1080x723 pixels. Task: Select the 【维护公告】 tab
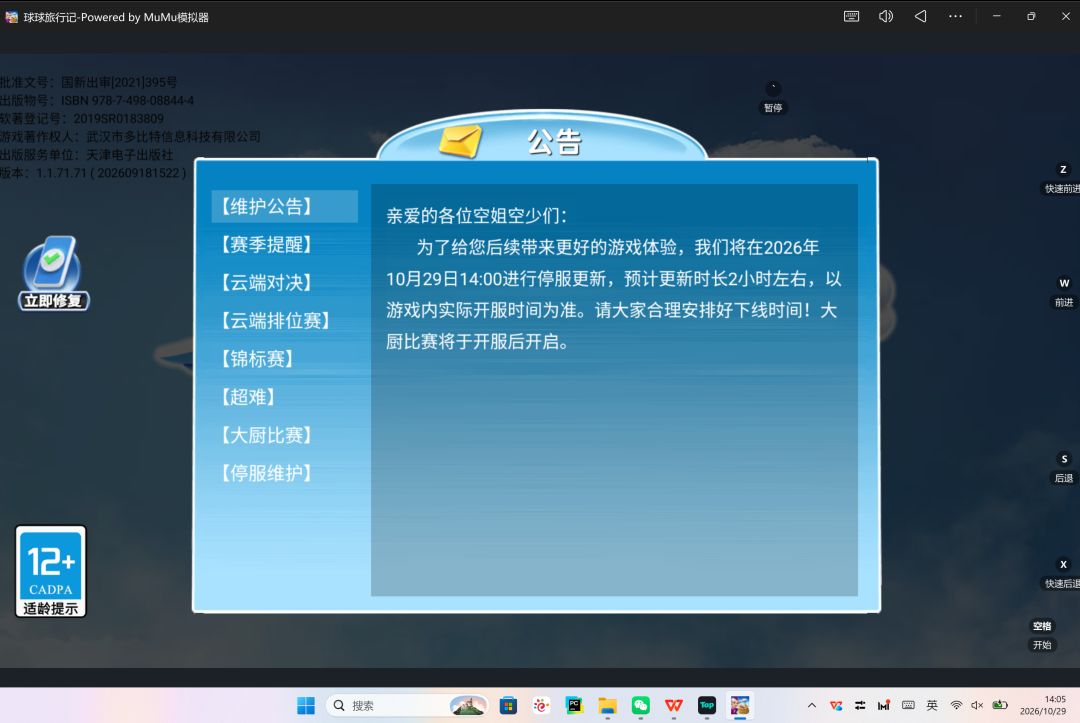click(284, 206)
